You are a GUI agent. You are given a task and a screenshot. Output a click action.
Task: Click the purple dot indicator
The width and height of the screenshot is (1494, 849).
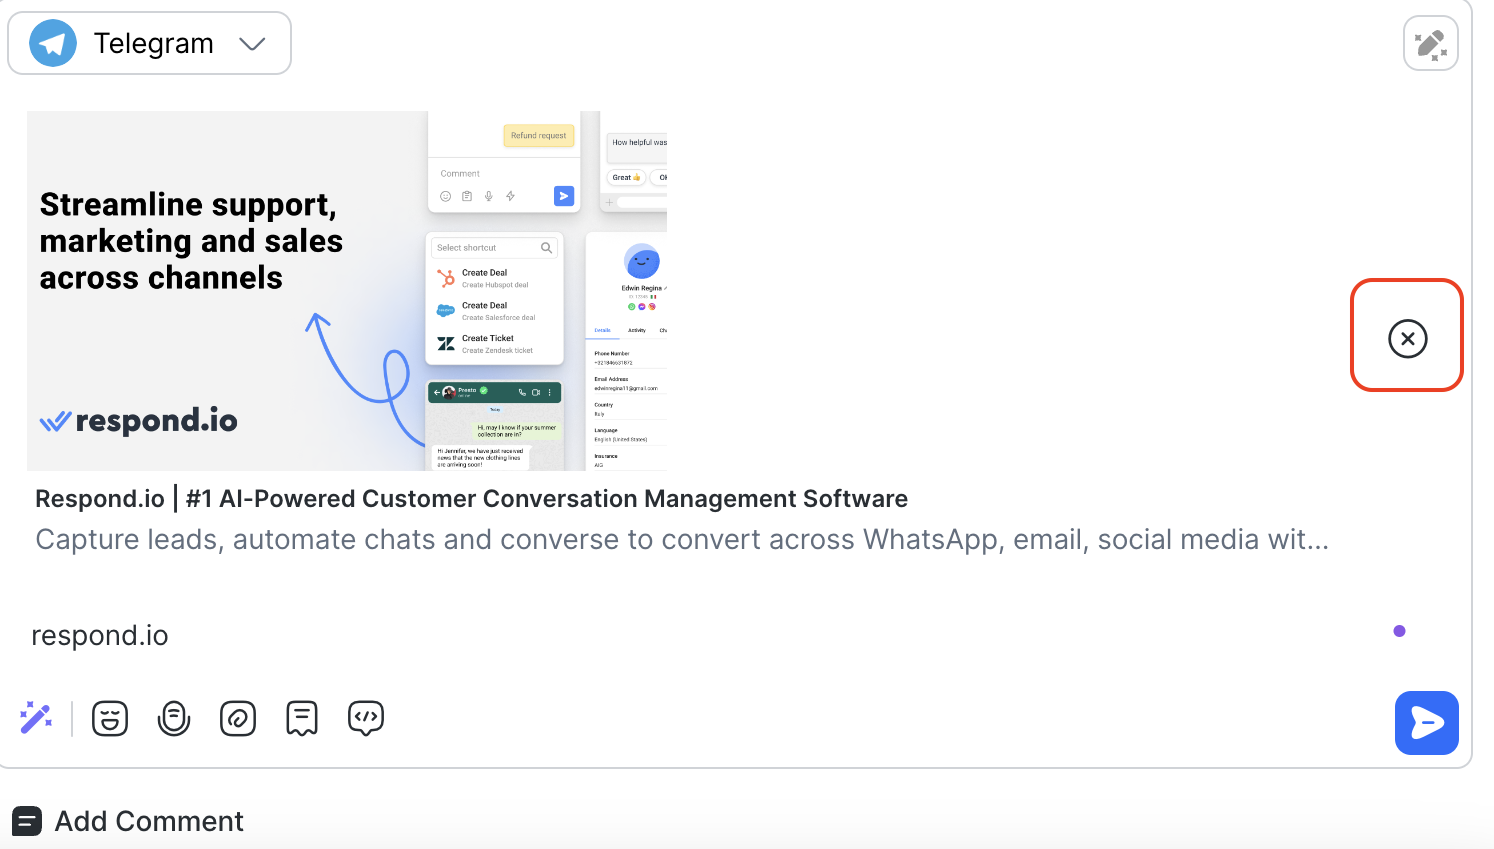(1399, 631)
